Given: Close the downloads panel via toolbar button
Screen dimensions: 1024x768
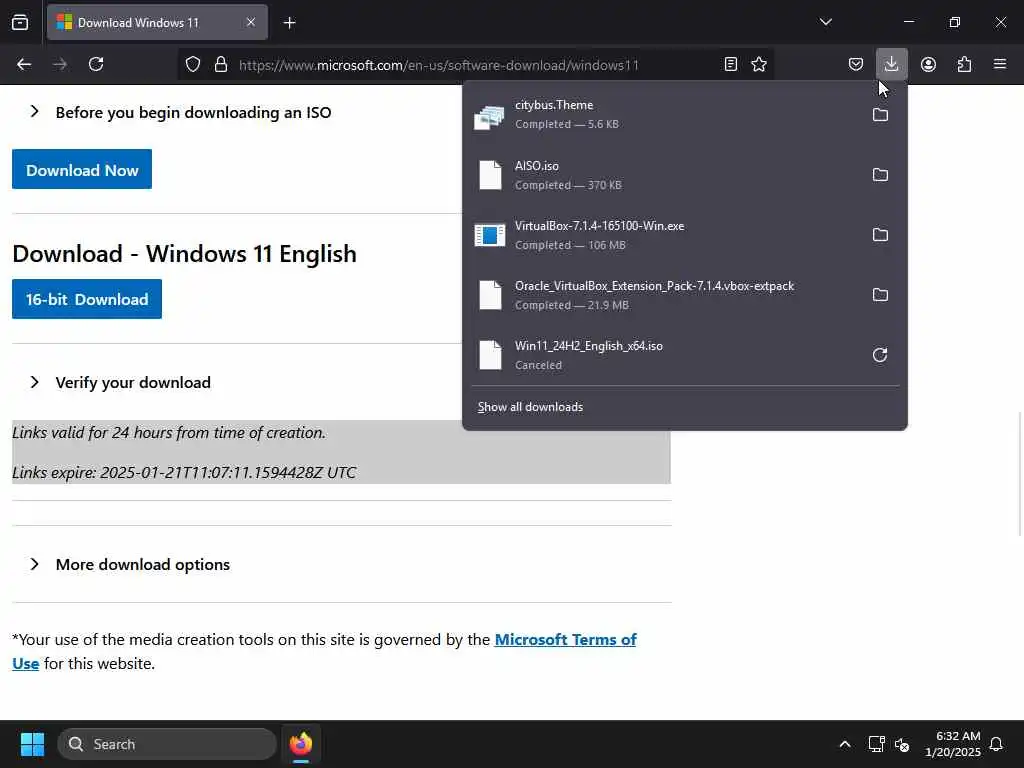Looking at the screenshot, I should pyautogui.click(x=891, y=64).
